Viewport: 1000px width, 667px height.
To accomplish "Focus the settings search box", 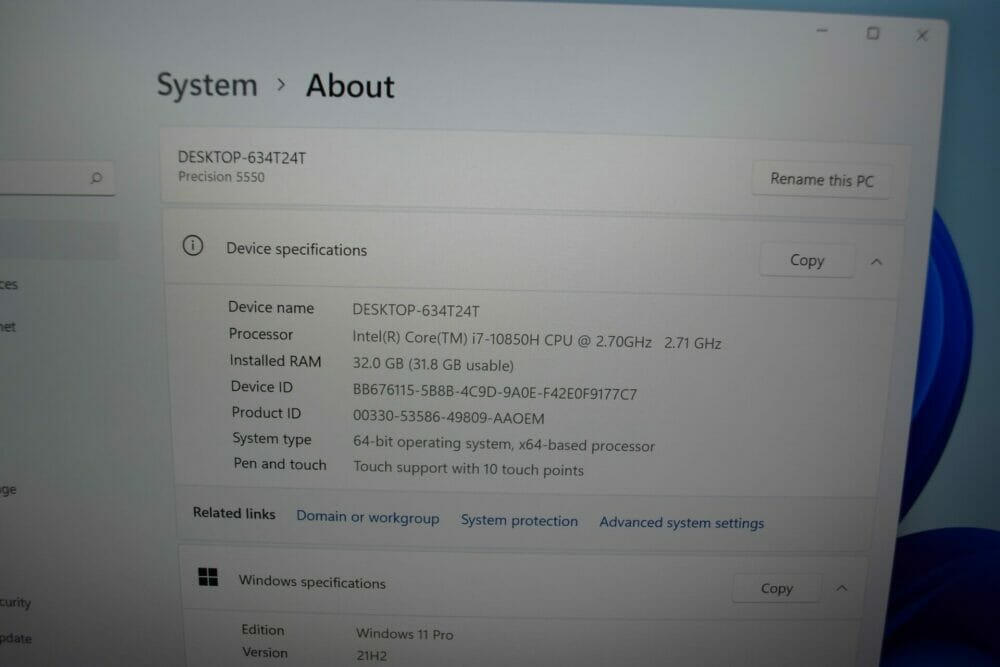I will (x=56, y=178).
